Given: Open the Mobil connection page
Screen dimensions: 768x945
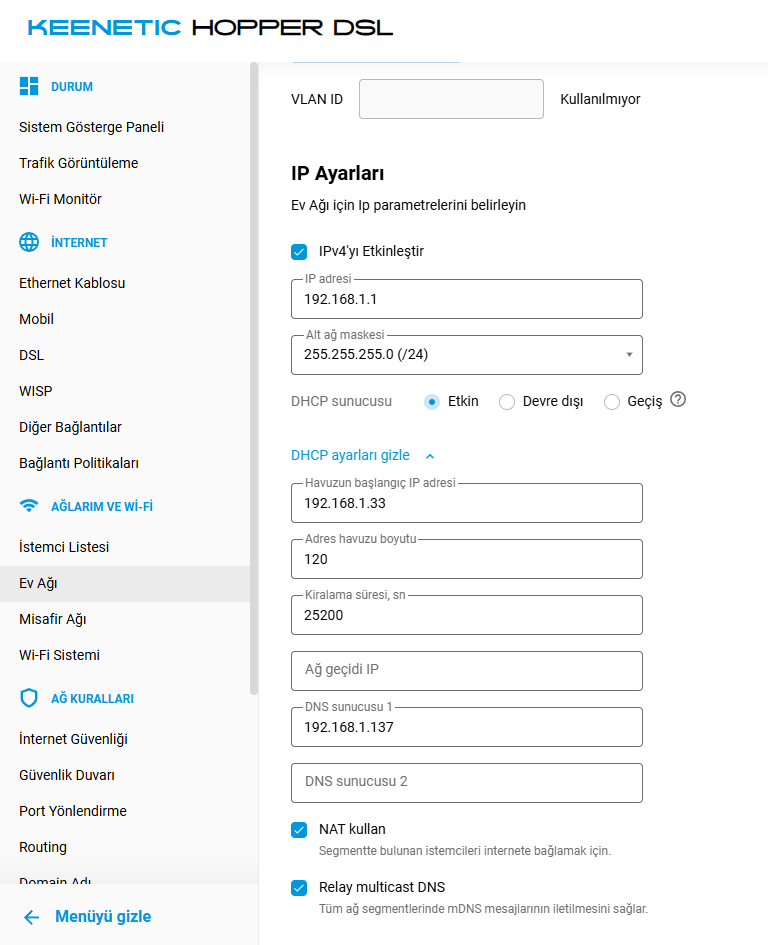Looking at the screenshot, I should 36,319.
